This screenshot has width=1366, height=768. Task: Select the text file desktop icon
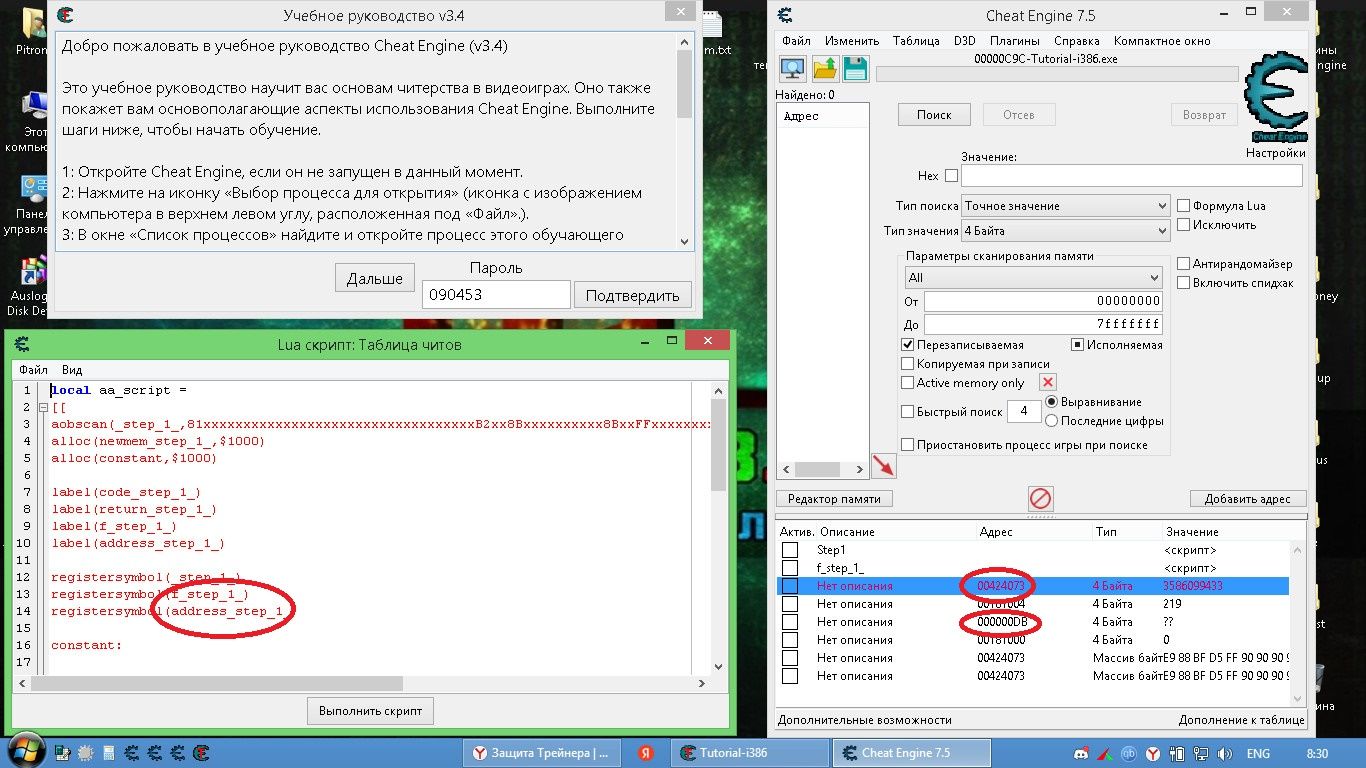712,33
